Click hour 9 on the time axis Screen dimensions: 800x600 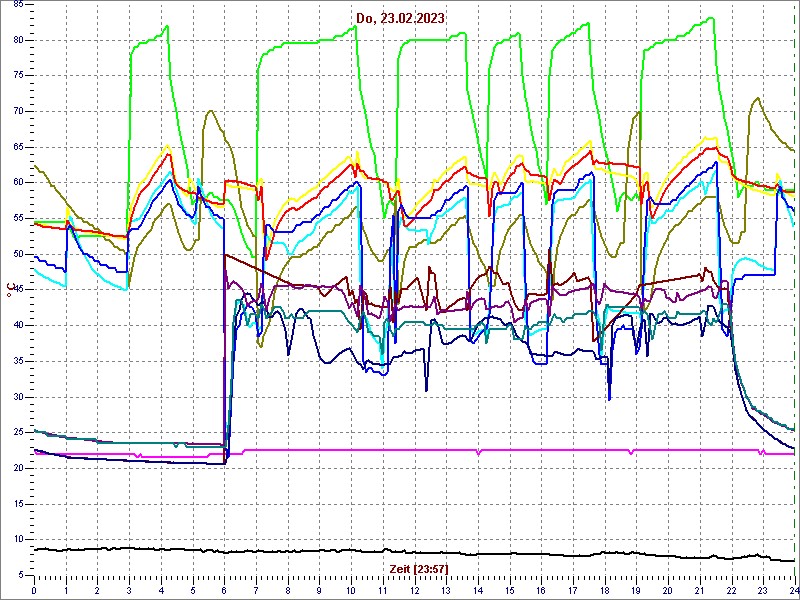[319, 590]
